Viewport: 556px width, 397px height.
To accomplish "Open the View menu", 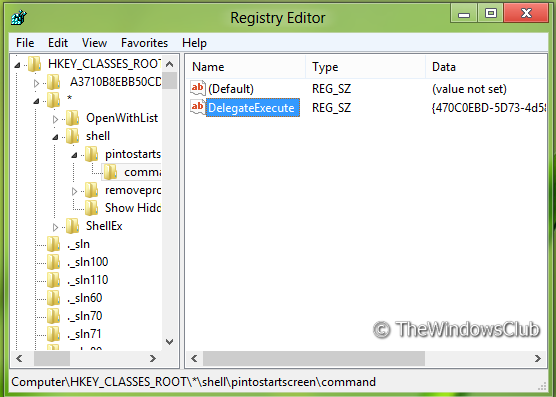I will coord(94,43).
